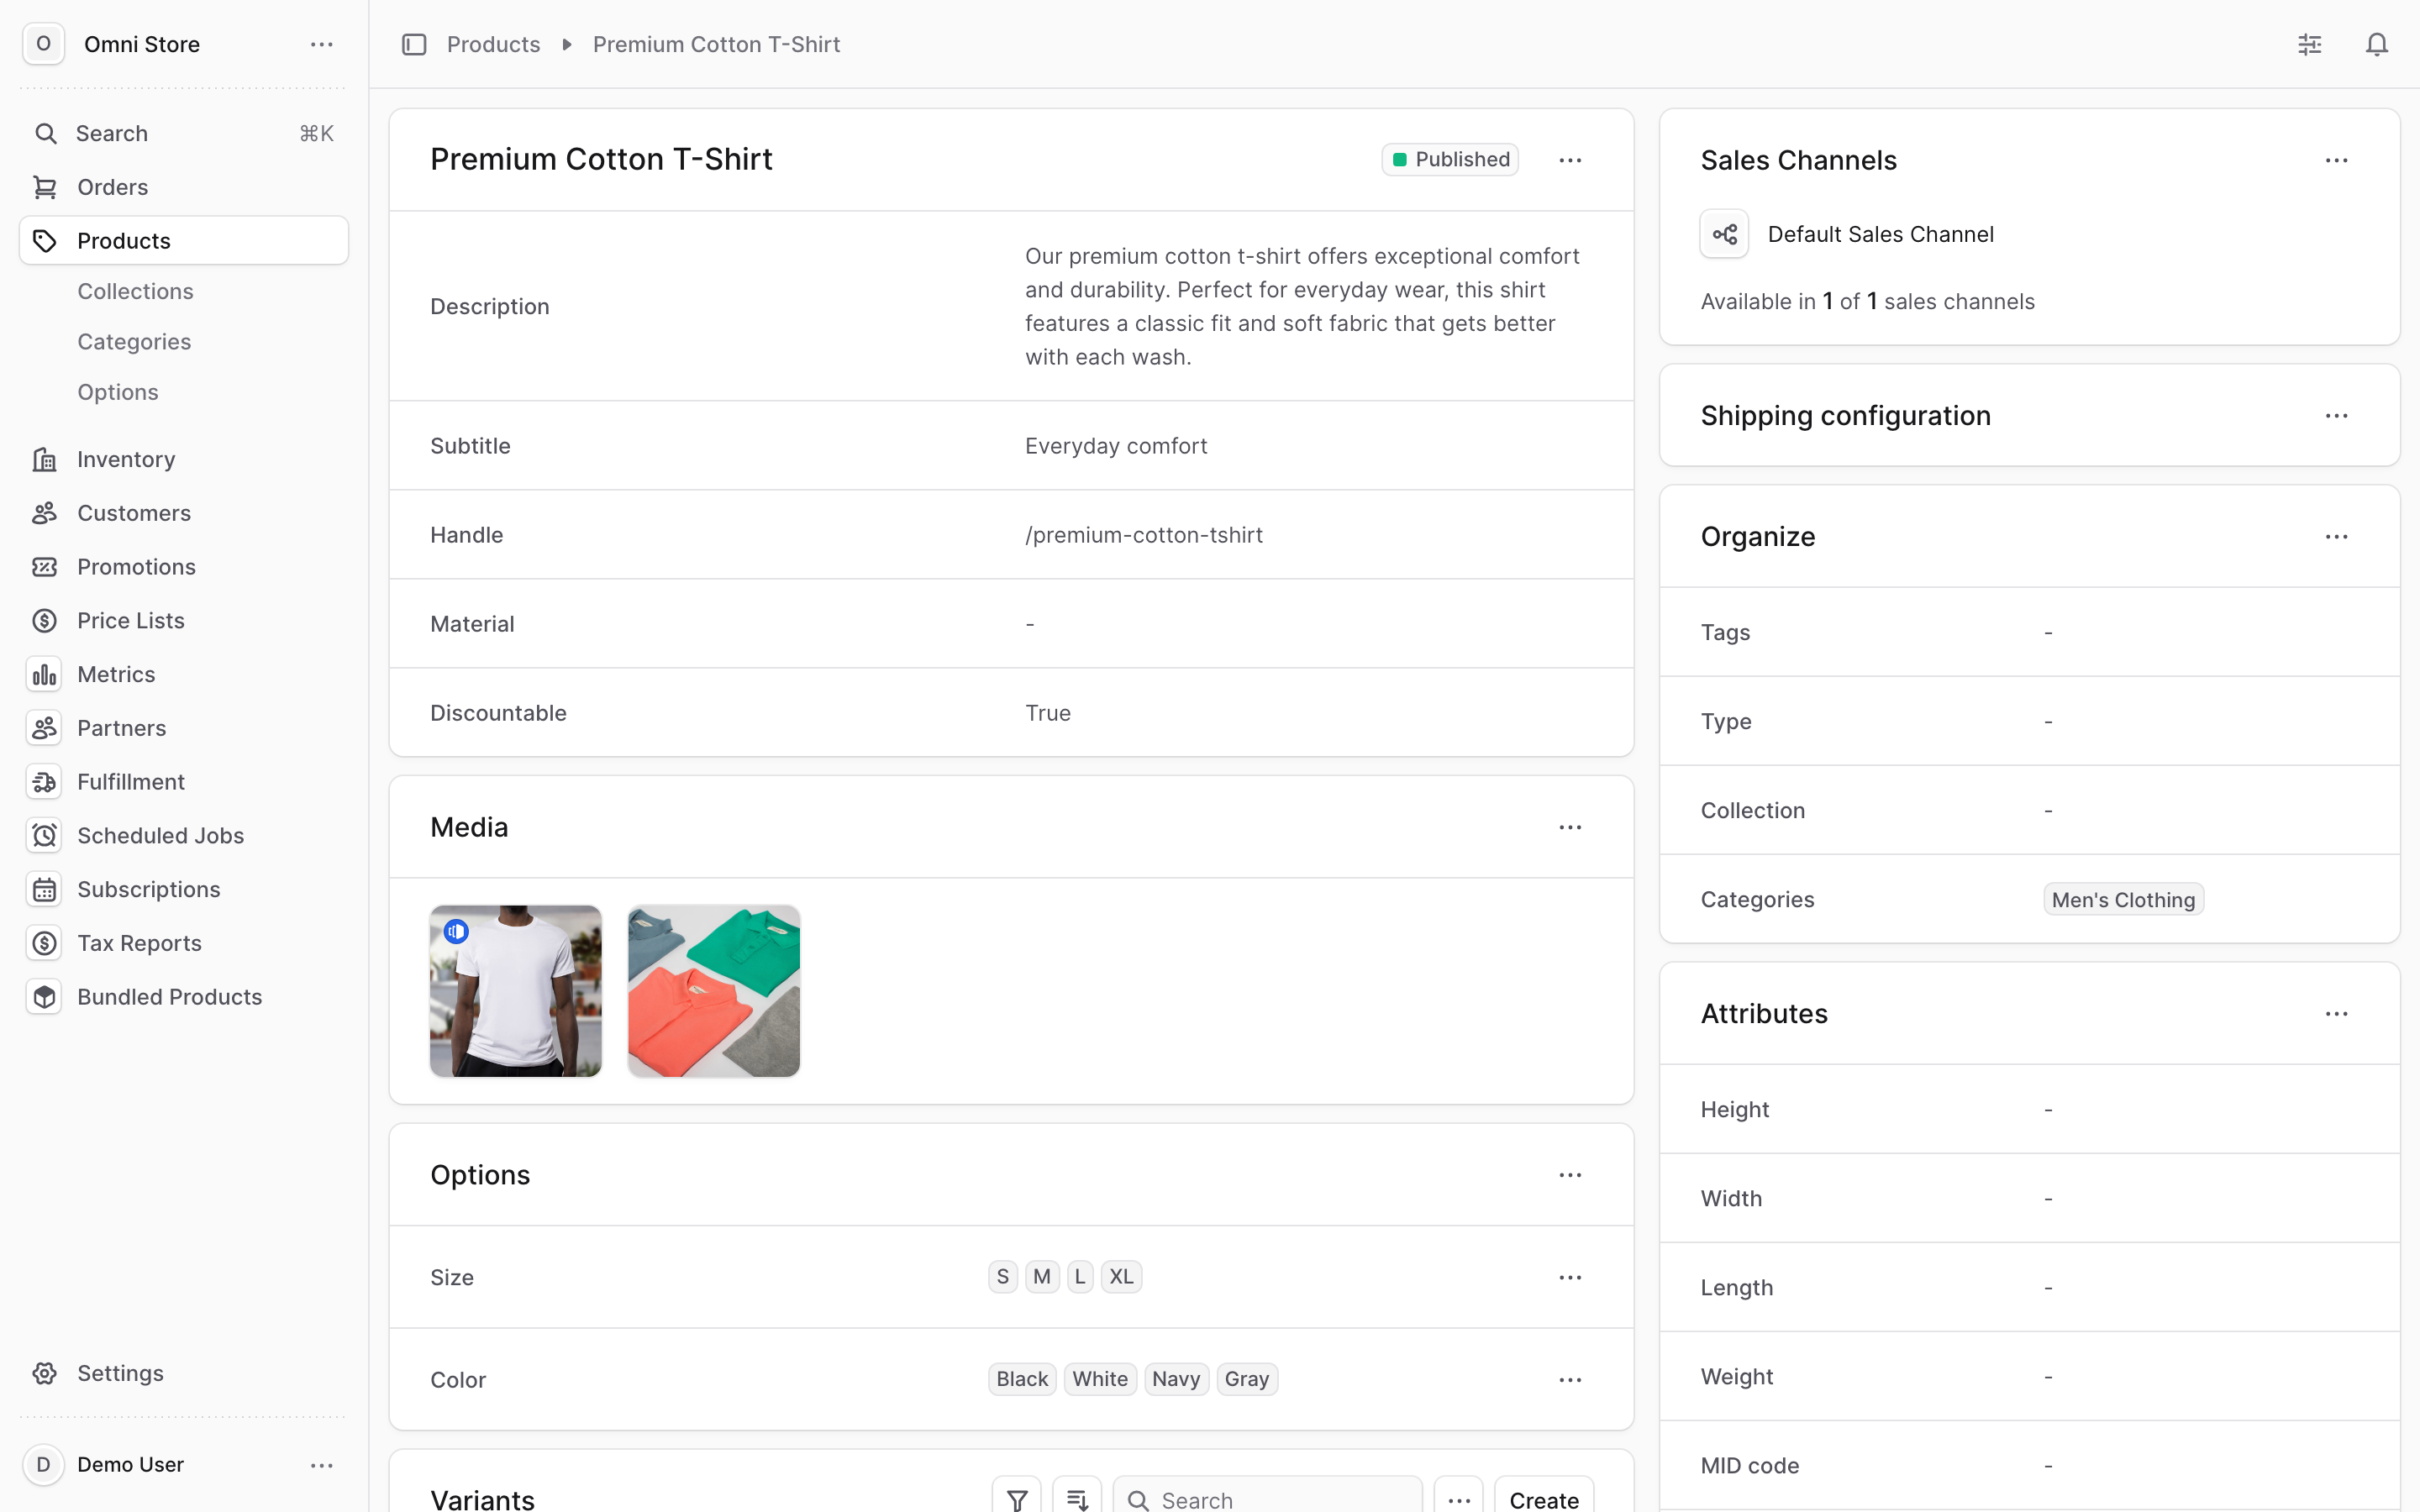Click the Gray color chip
The width and height of the screenshot is (2420, 1512).
1247,1379
